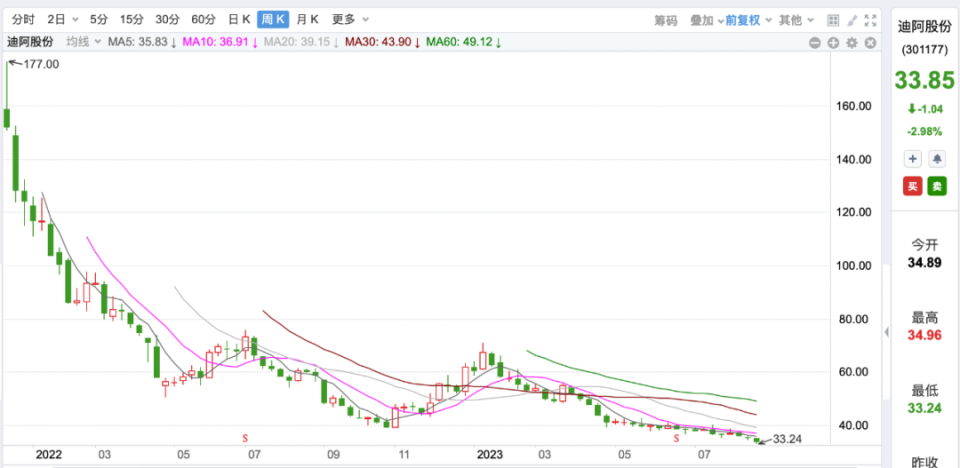Click the -2.98% change value
The width and height of the screenshot is (960, 468).
(925, 132)
